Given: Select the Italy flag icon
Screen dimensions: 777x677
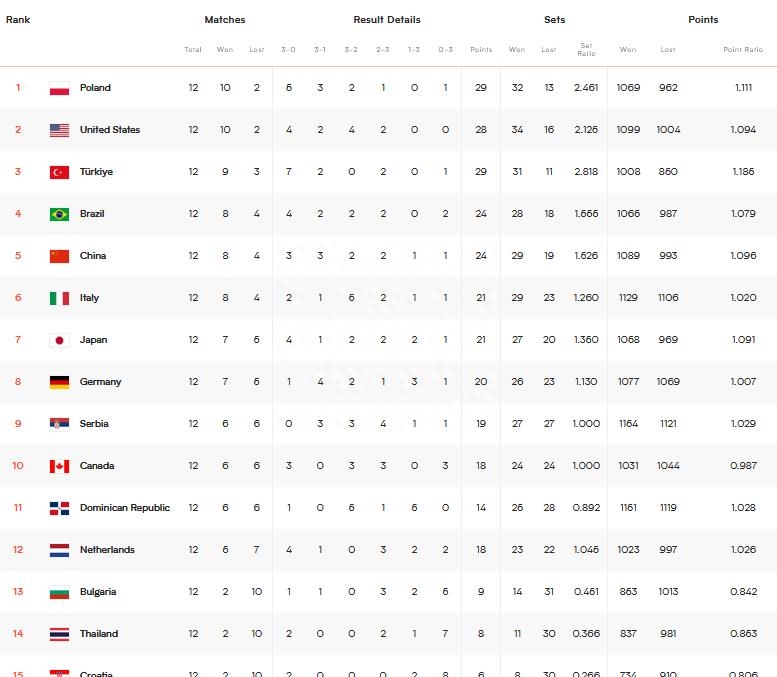Looking at the screenshot, I should pos(59,298).
